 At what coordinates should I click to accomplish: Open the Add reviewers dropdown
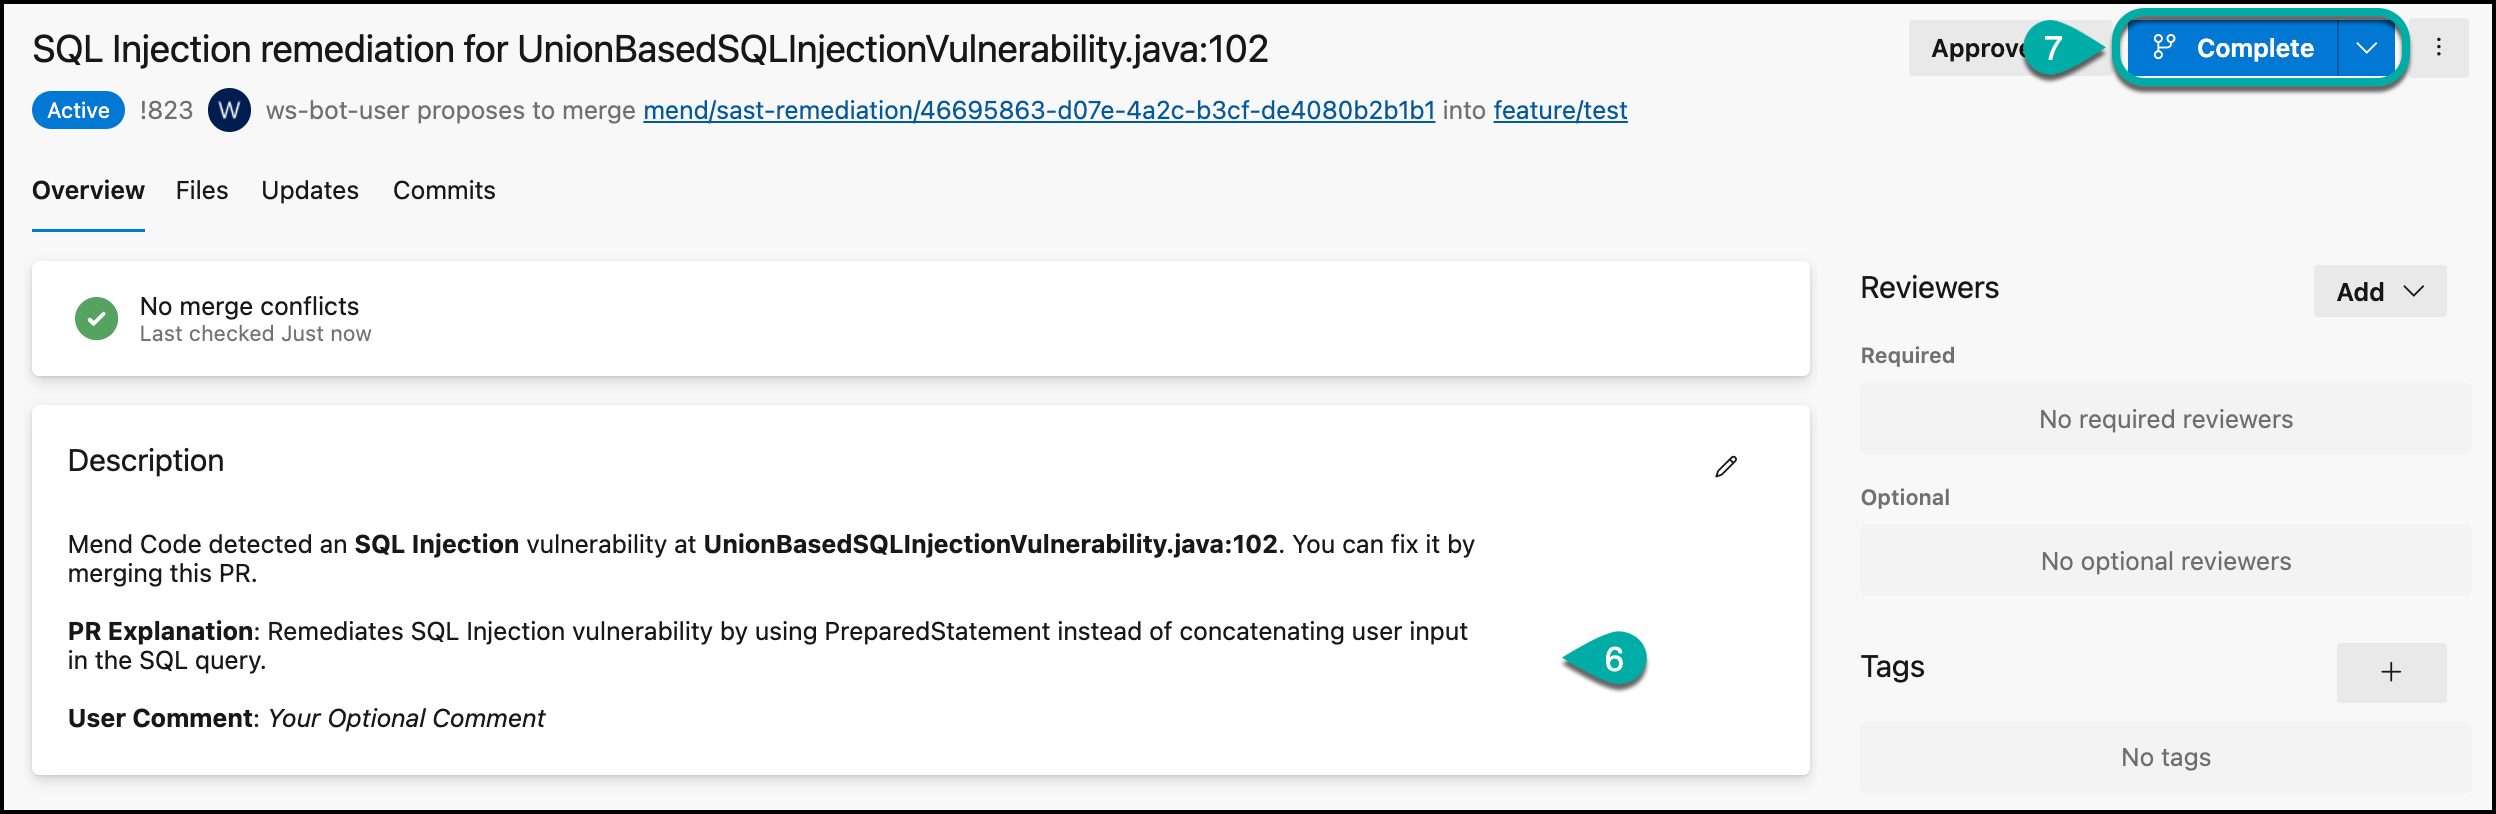point(2379,292)
